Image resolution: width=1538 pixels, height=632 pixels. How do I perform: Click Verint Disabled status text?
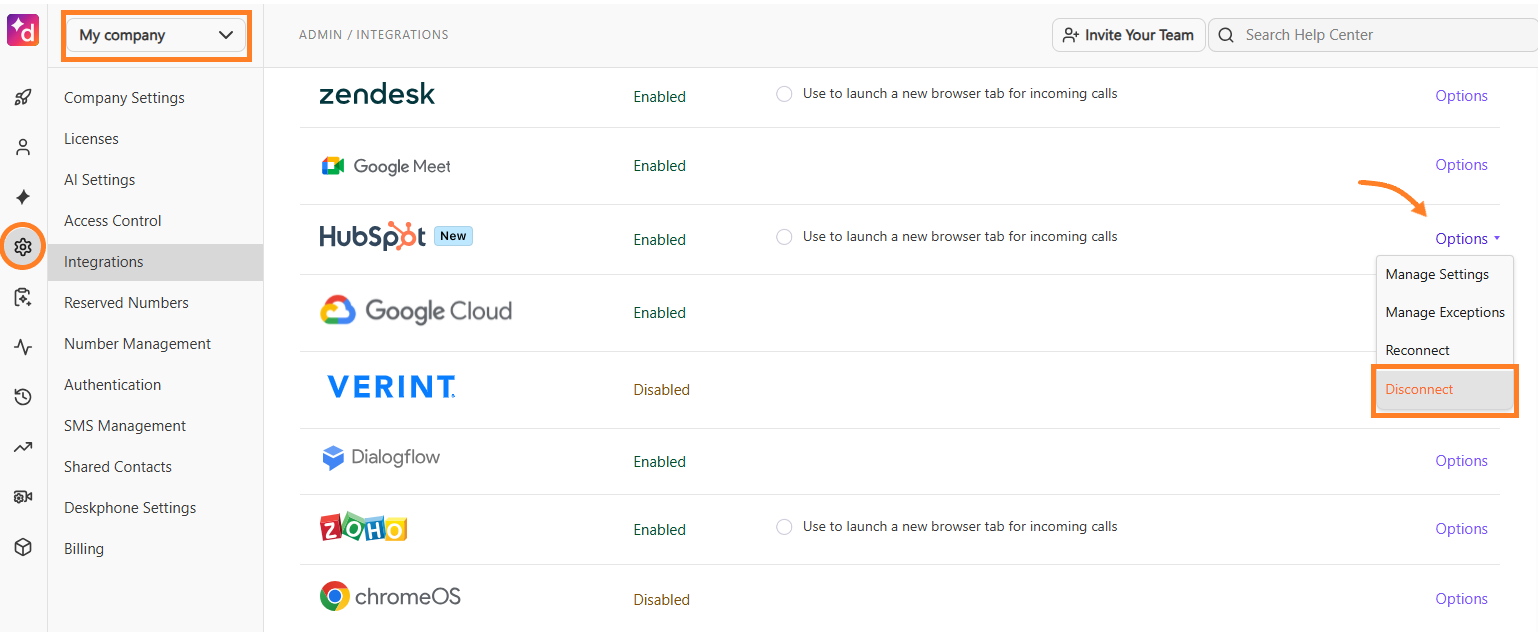(661, 390)
